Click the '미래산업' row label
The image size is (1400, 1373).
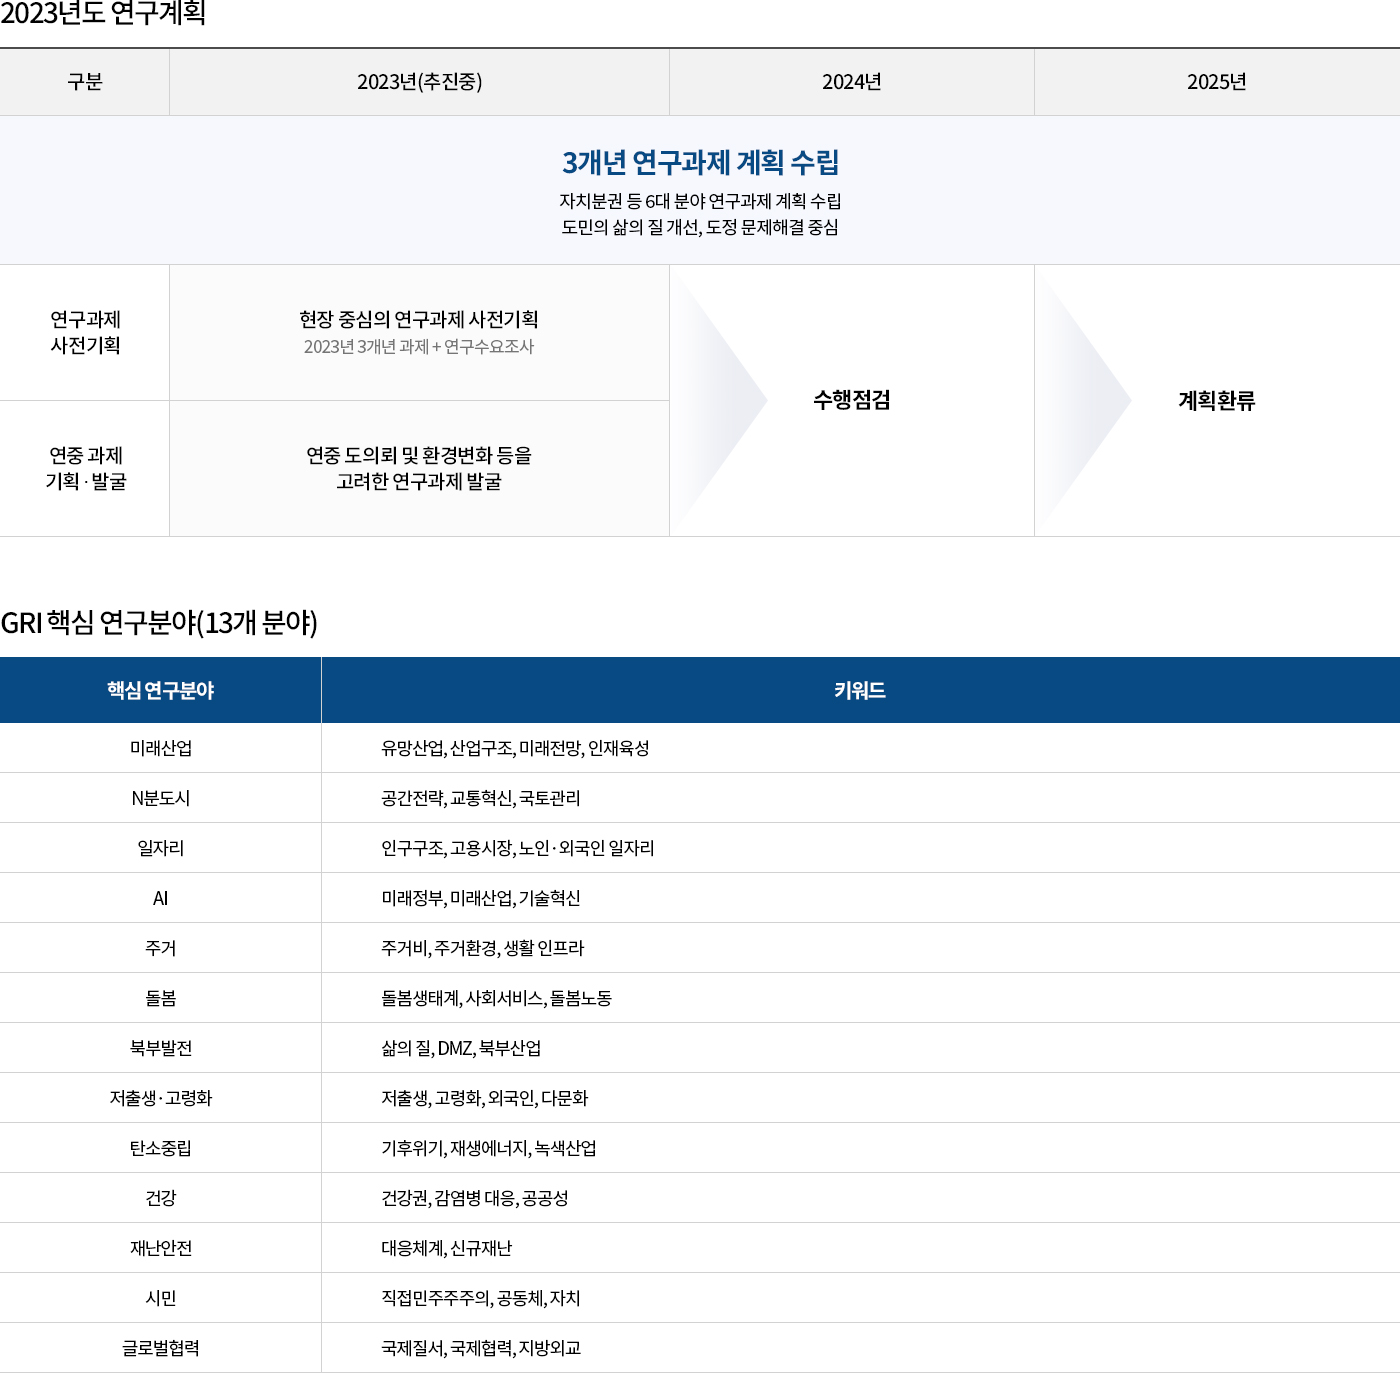click(x=160, y=748)
